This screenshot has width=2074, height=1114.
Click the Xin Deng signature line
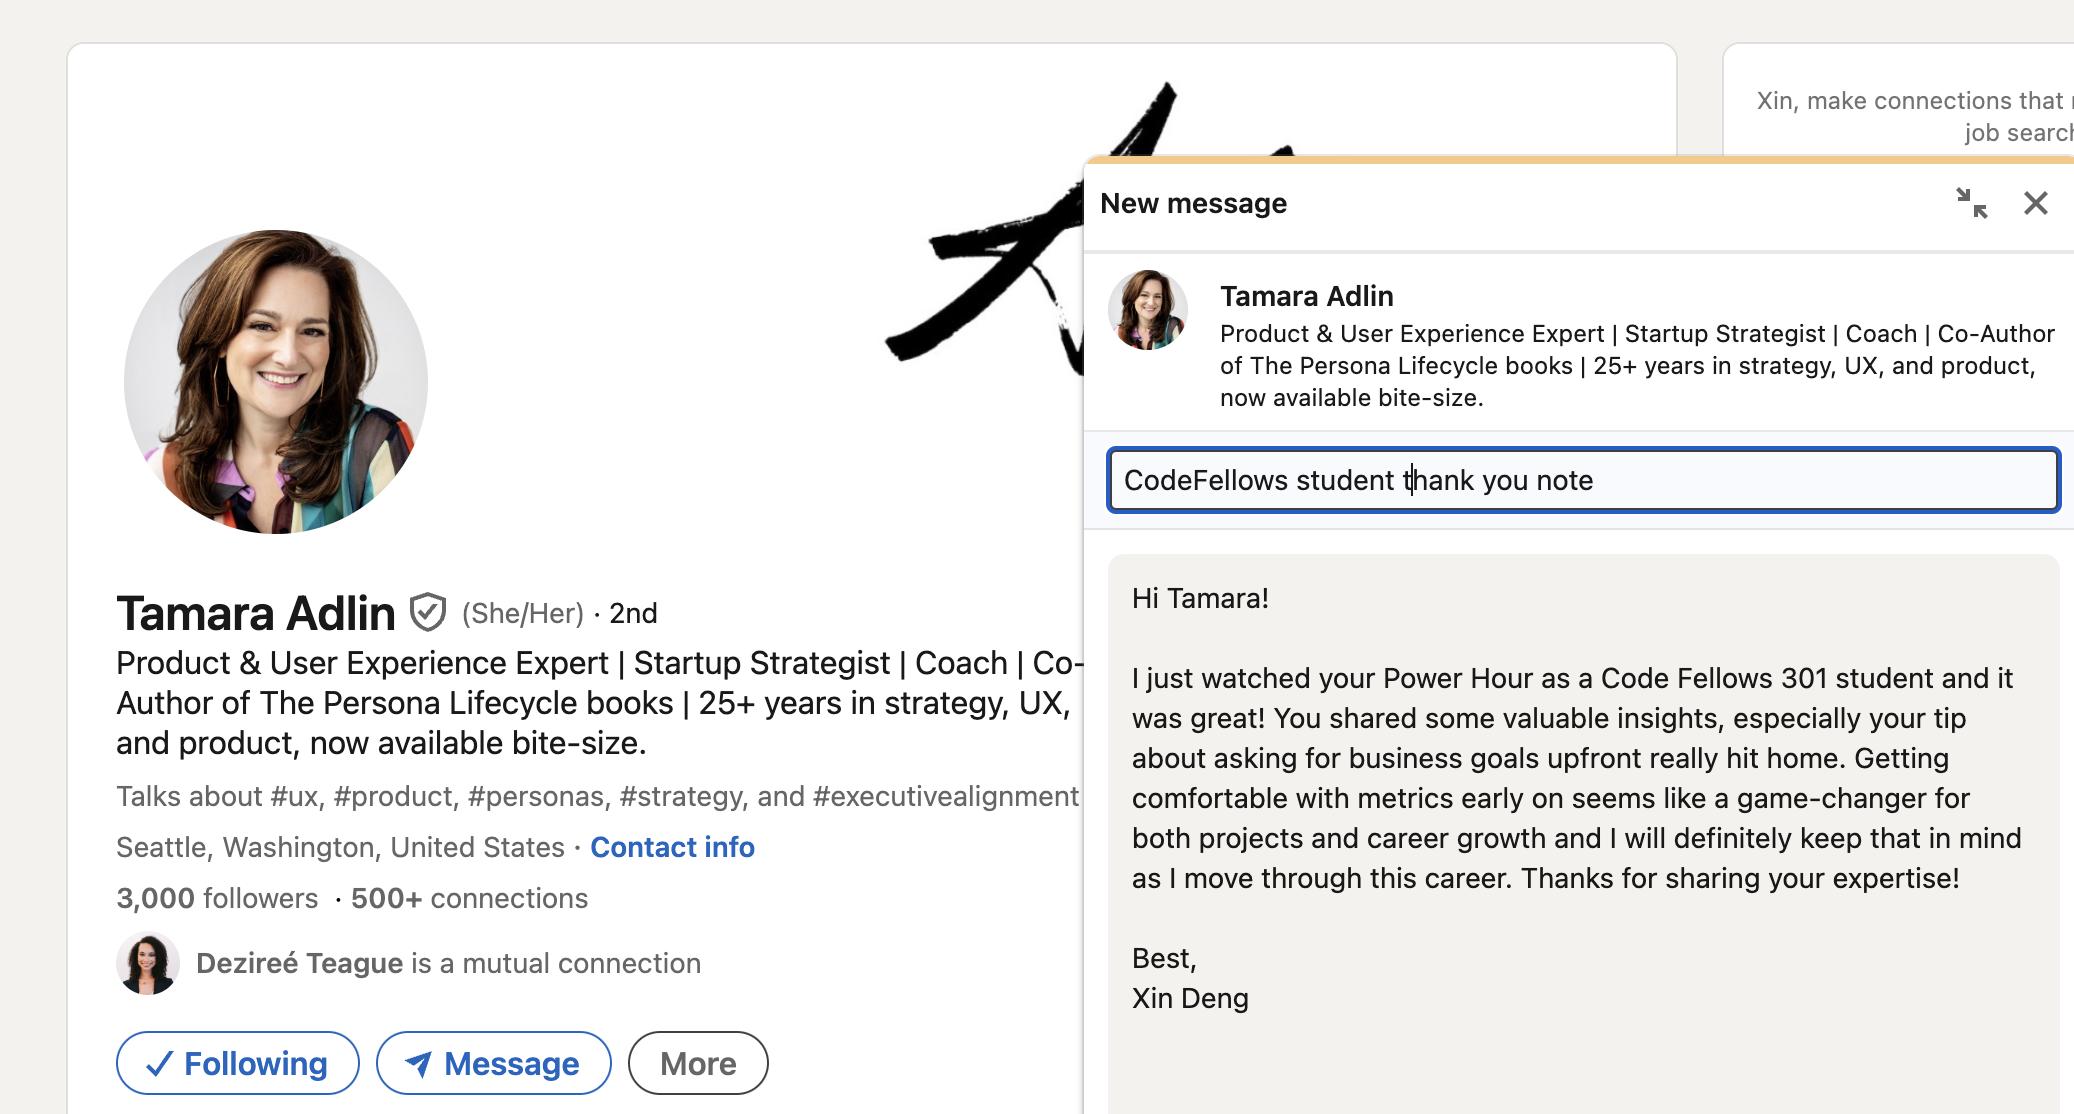pos(1190,998)
